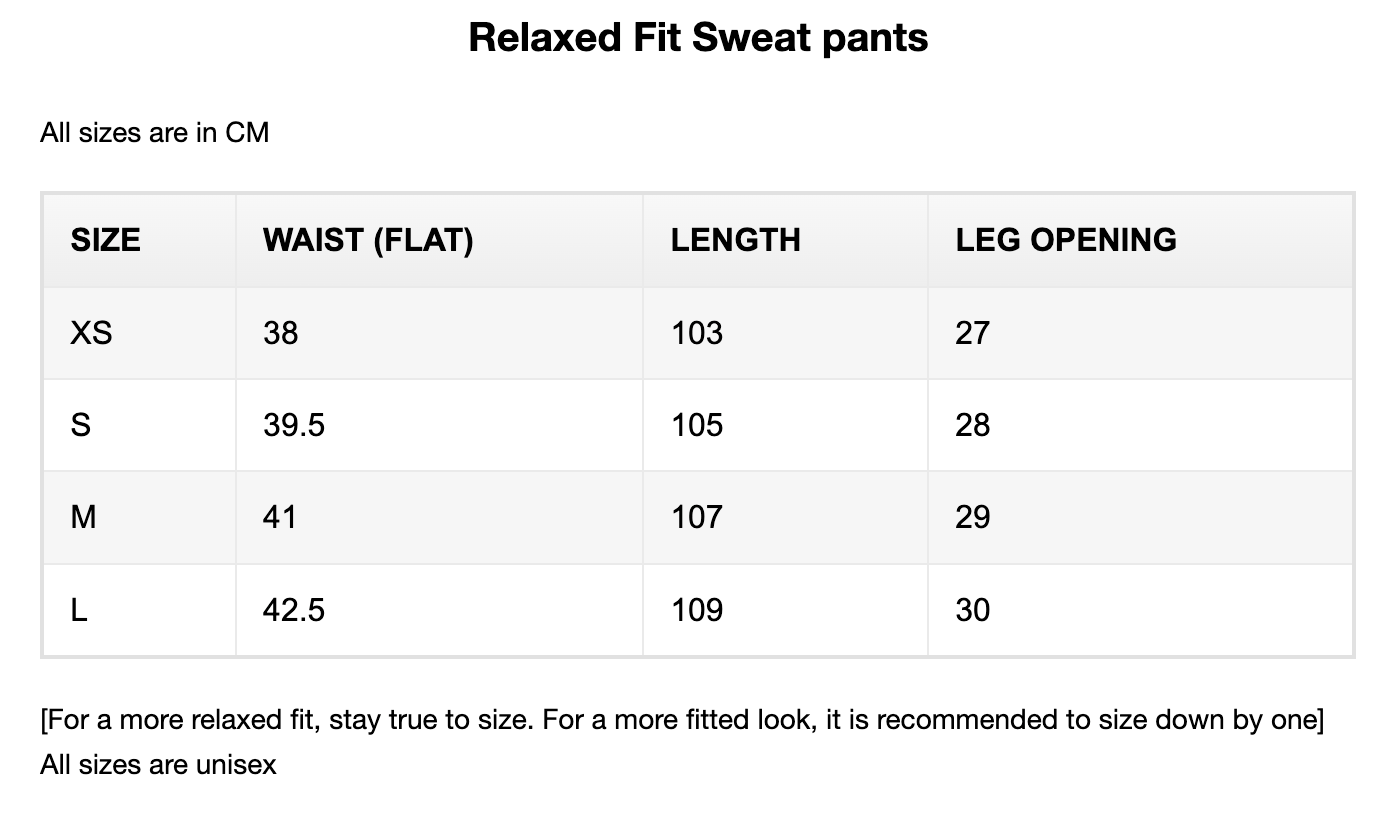
Task: Click the leg opening value 28
Action: [x=972, y=425]
